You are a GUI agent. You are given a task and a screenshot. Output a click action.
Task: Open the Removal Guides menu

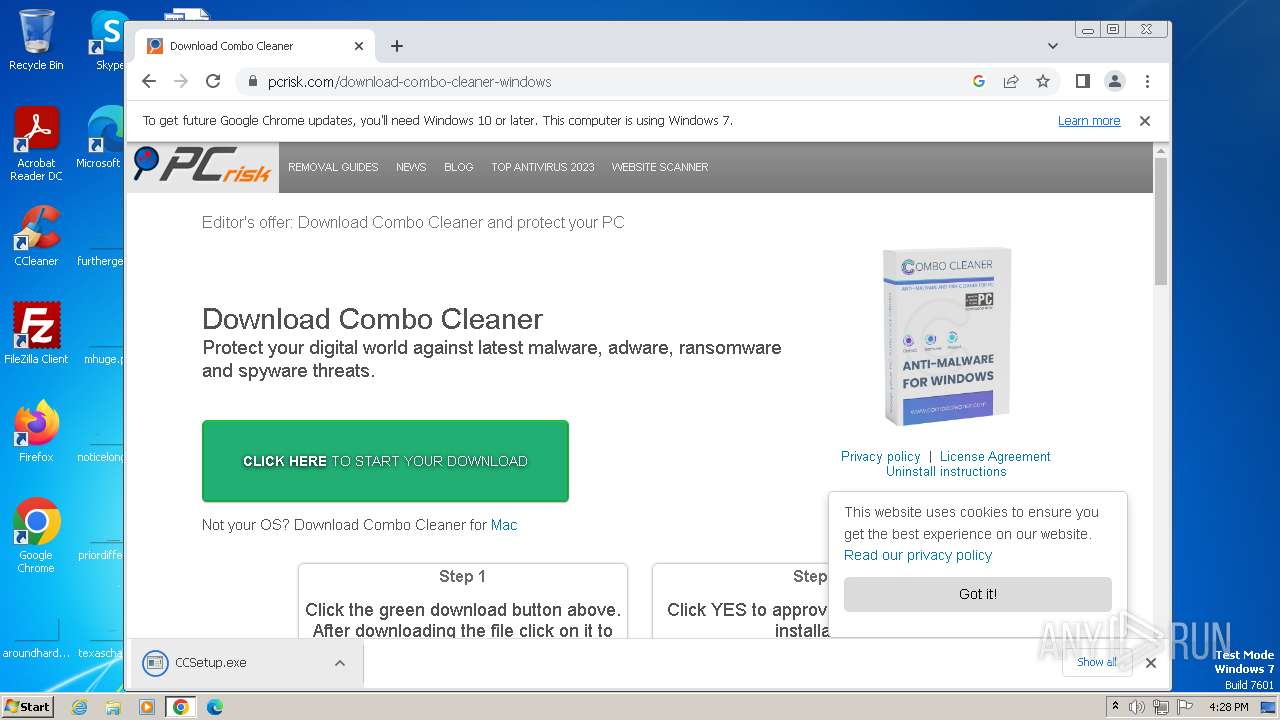click(x=333, y=167)
